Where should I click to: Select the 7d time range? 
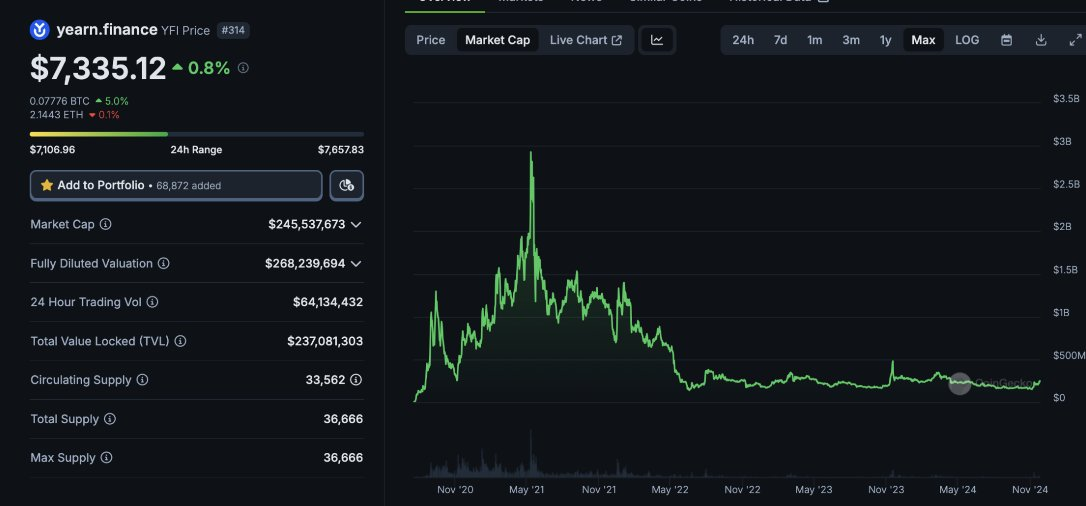780,40
